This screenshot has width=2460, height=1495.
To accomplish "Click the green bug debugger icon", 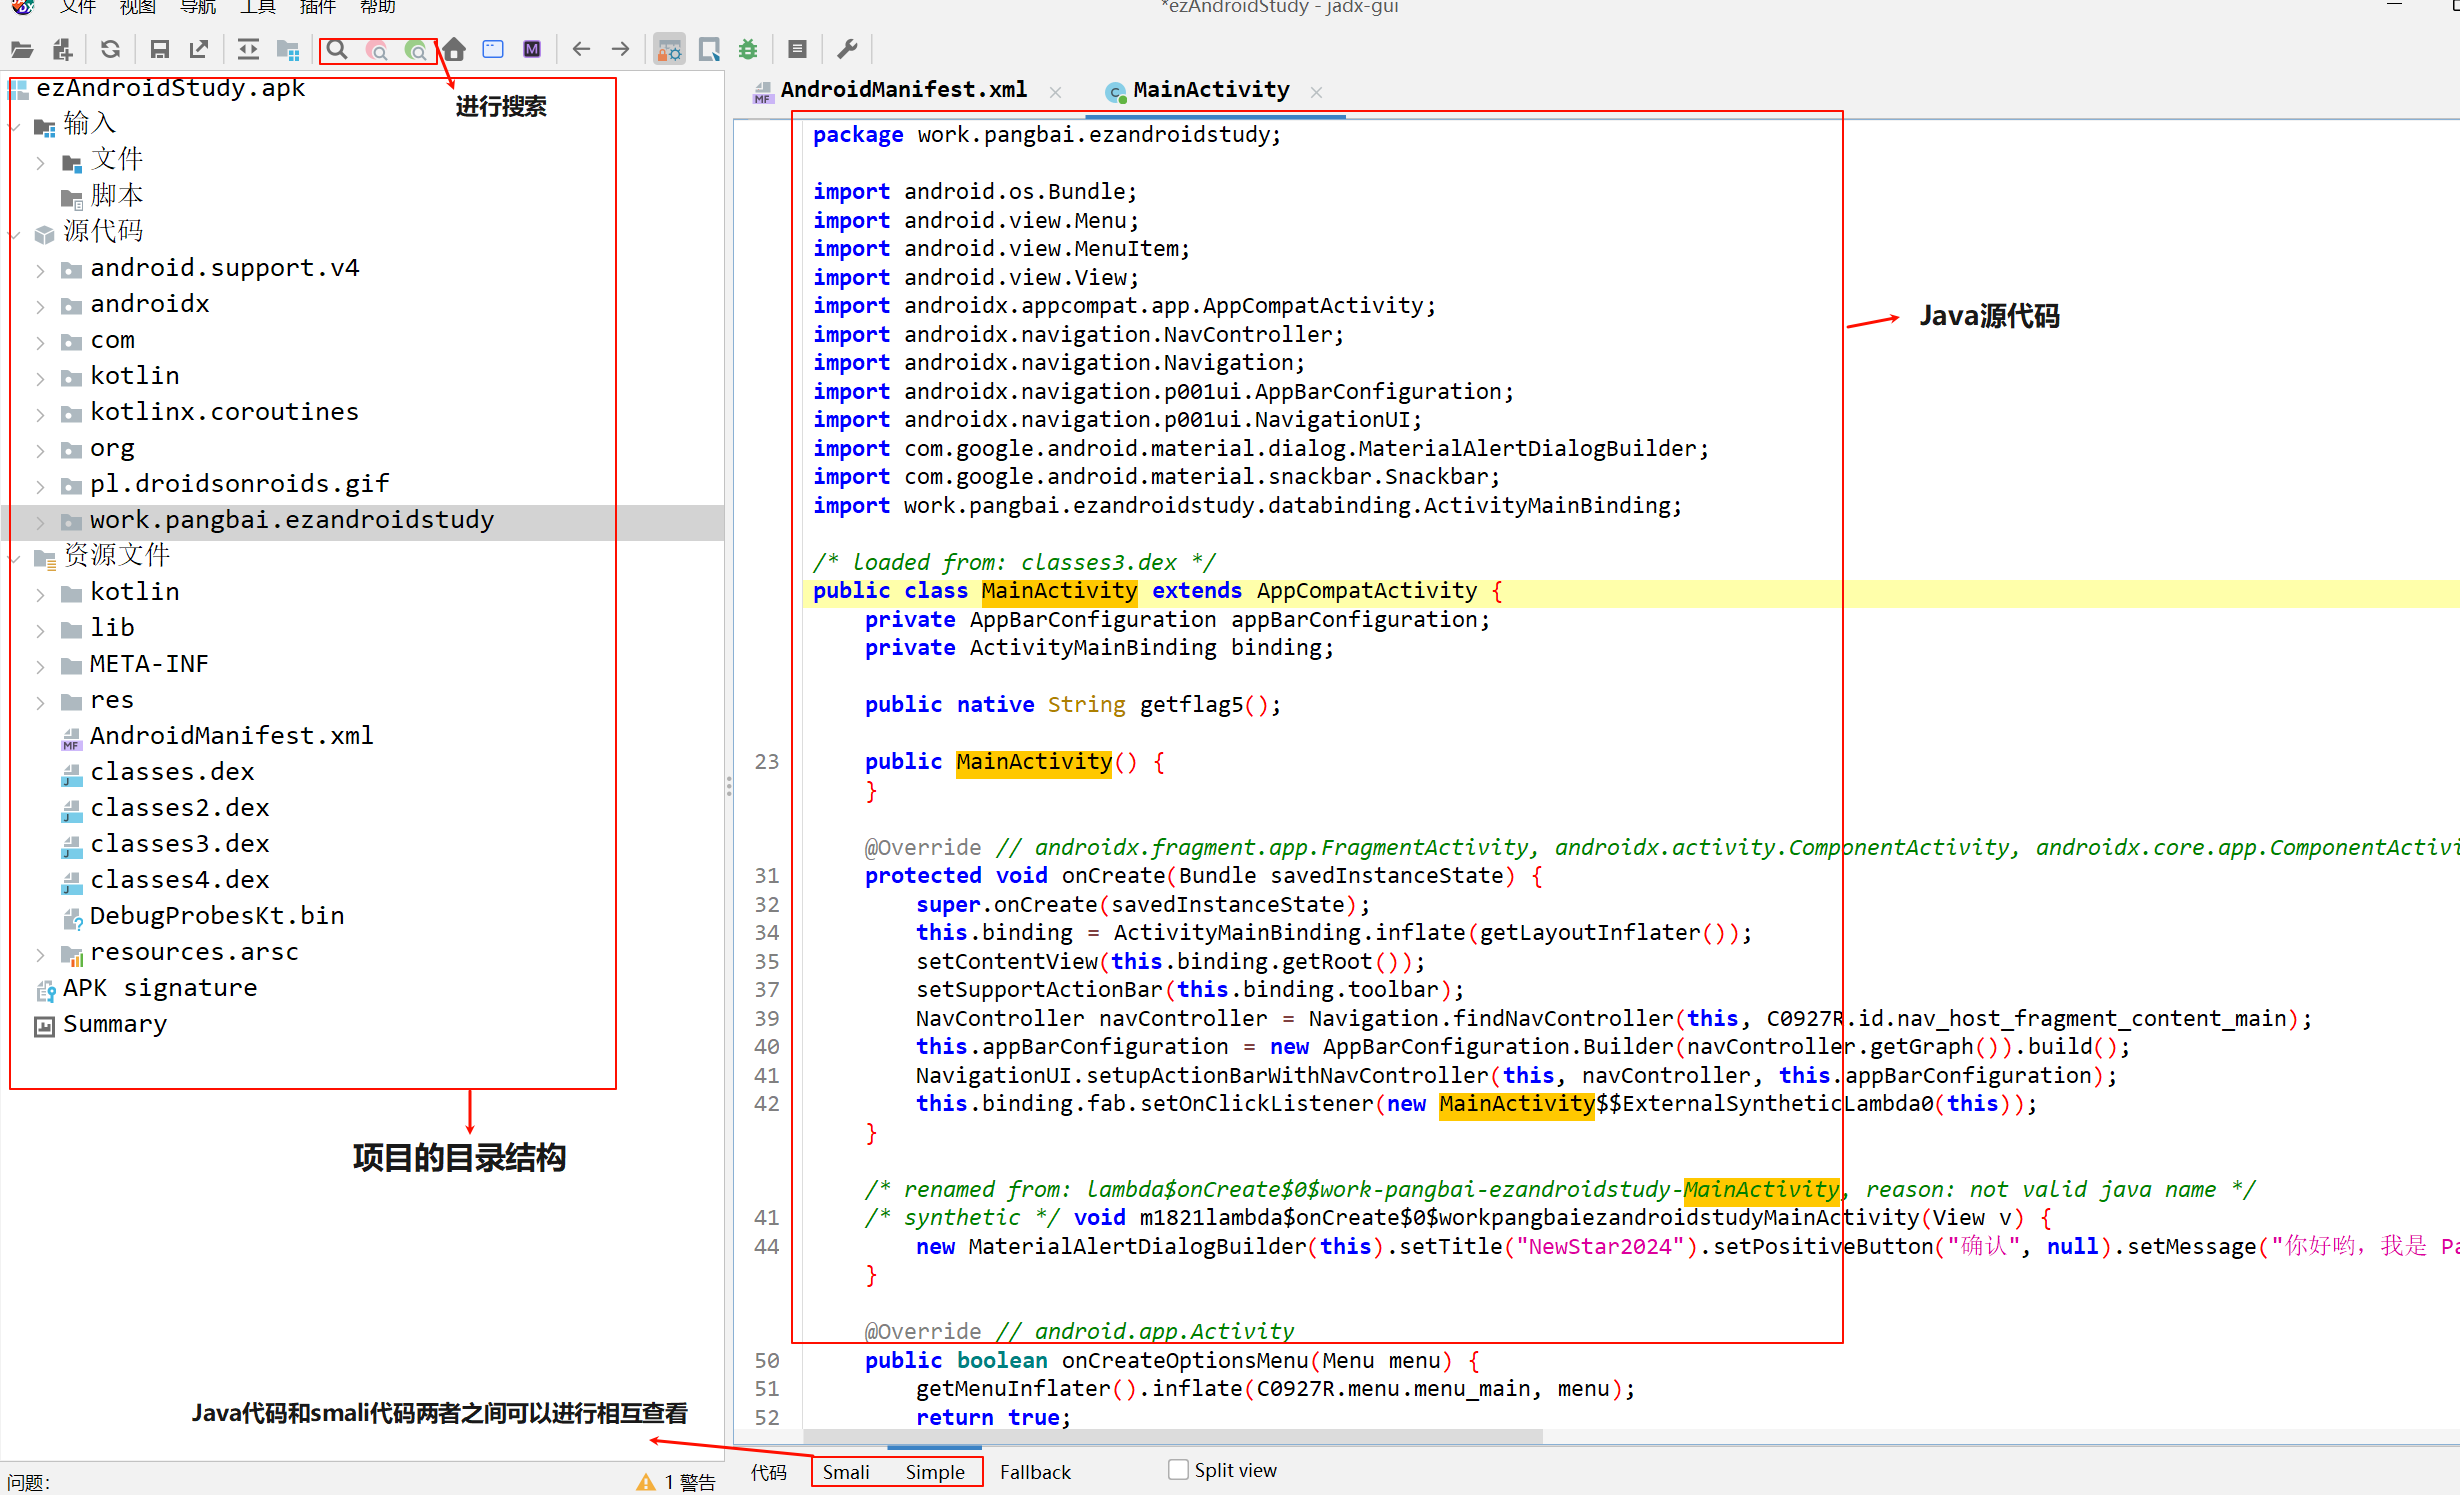I will point(748,49).
